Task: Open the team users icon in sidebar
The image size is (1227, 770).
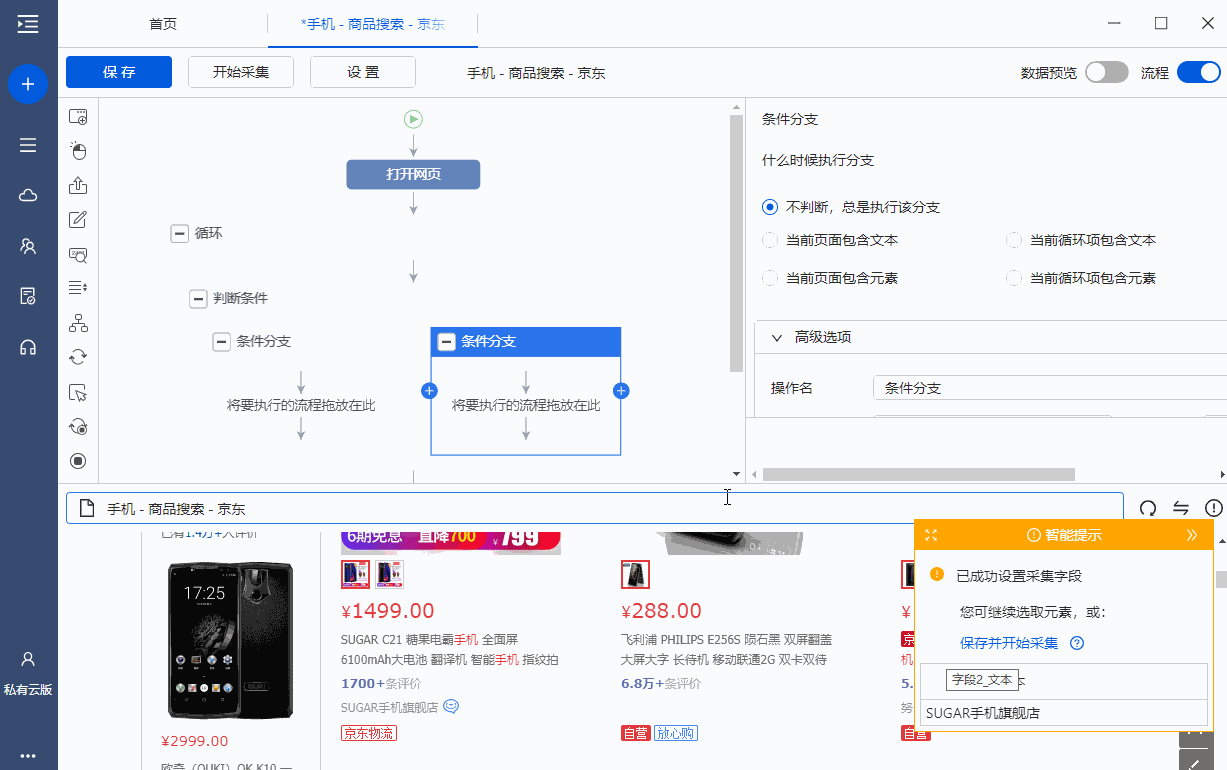Action: (28, 246)
